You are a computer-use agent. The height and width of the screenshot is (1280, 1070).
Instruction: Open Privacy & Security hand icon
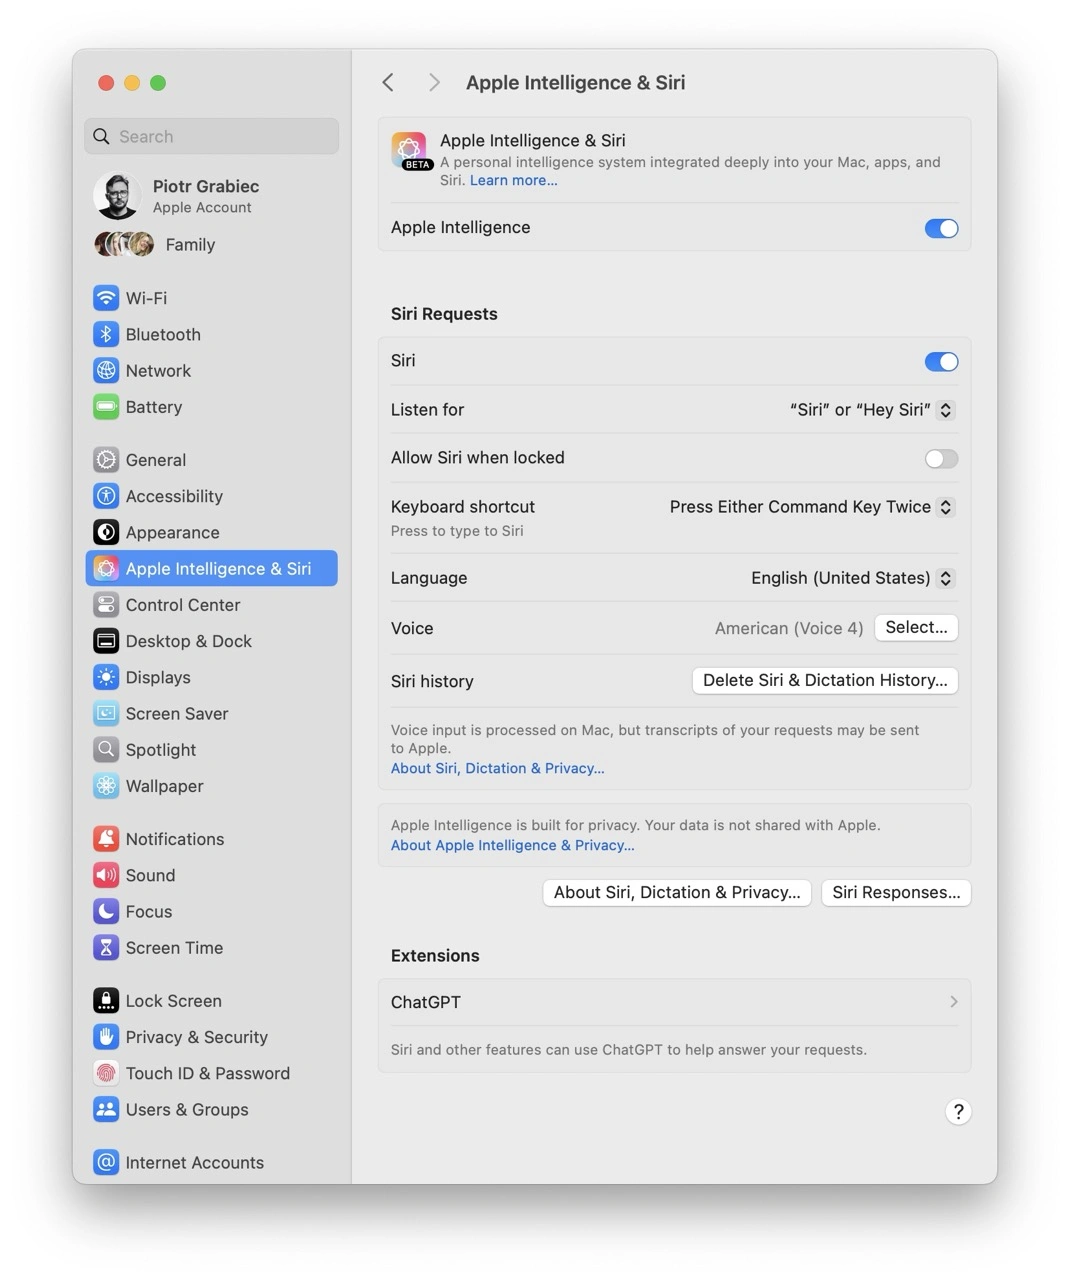(106, 1037)
